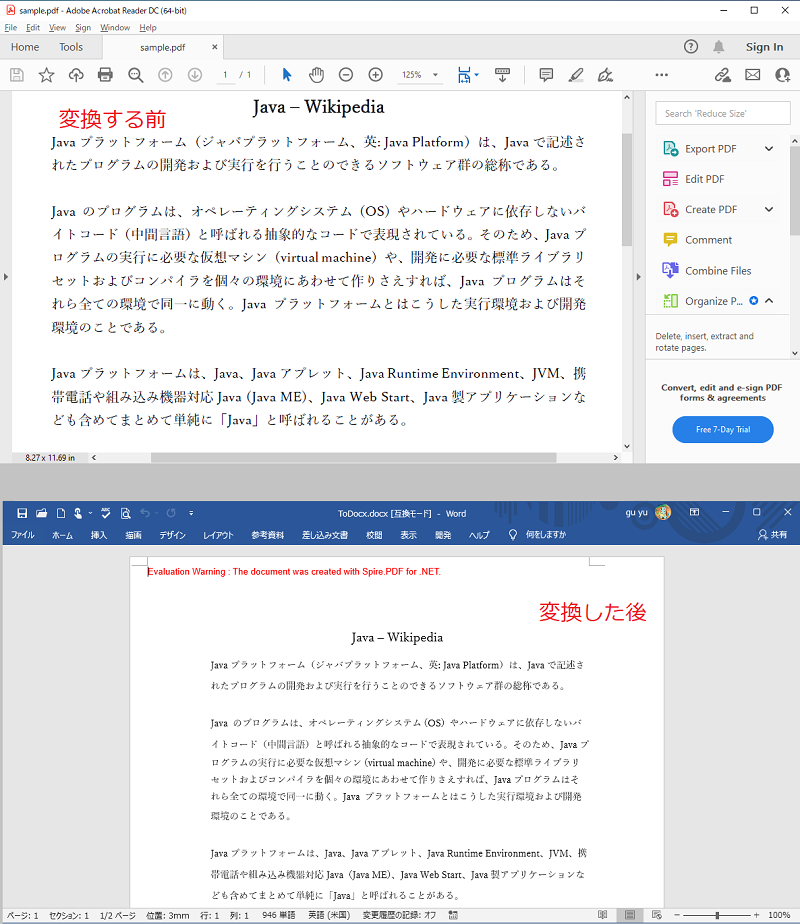
Task: Open the Window menu in Acrobat
Action: 115,28
